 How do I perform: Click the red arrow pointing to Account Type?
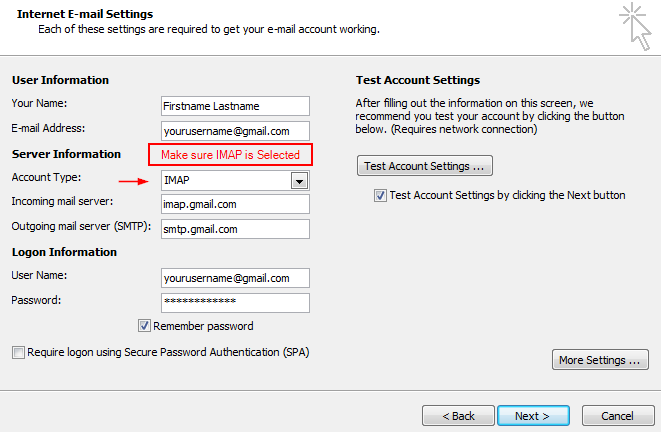pyautogui.click(x=134, y=181)
